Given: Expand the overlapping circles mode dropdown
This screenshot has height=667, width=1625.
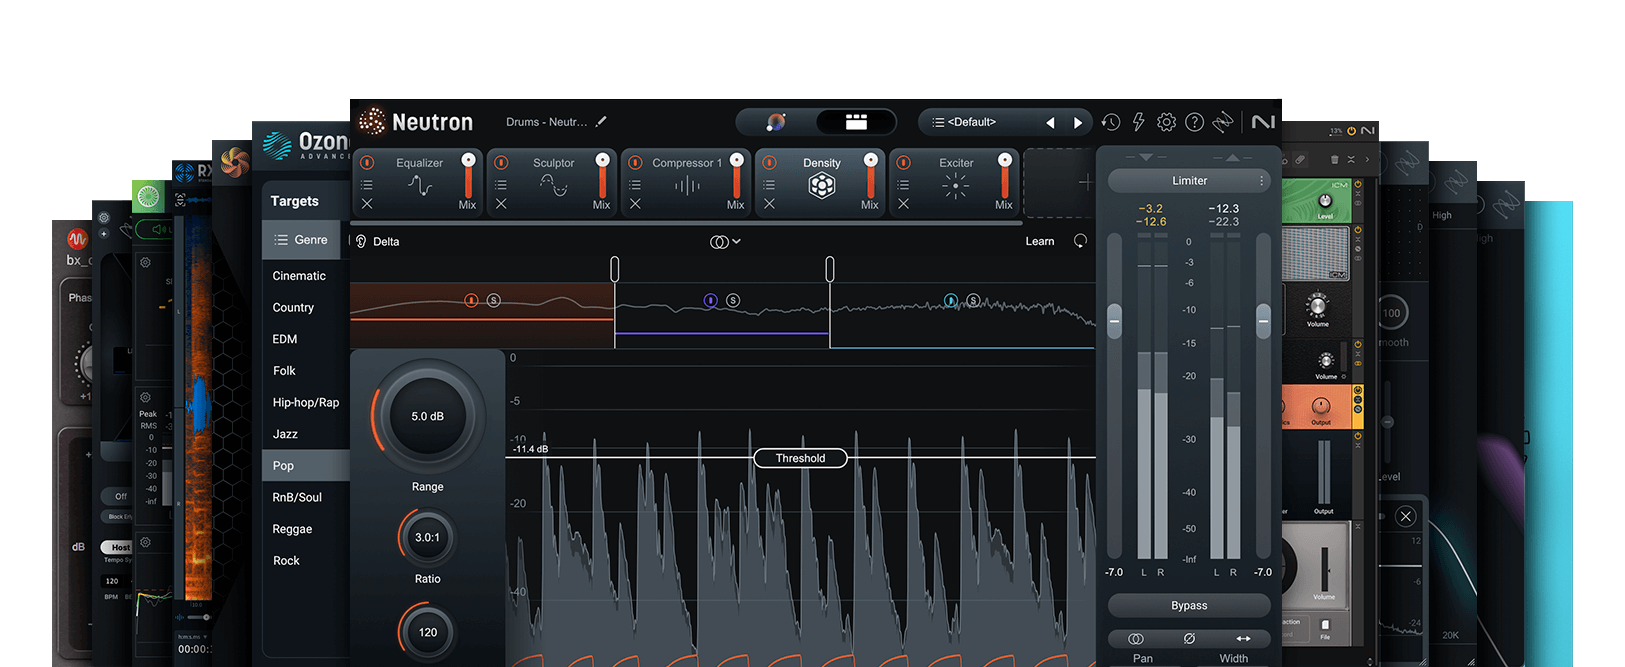Looking at the screenshot, I should pos(725,242).
